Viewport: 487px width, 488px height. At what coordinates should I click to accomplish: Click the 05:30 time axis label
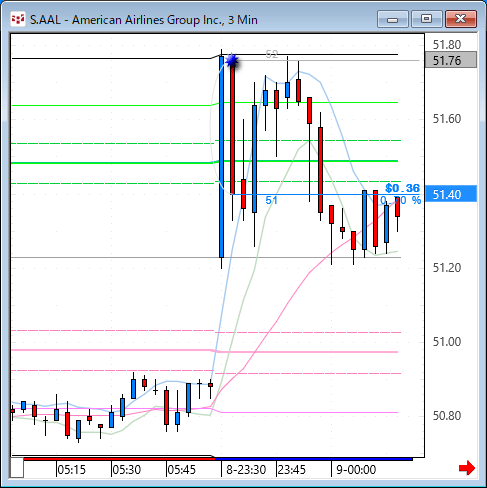point(127,470)
